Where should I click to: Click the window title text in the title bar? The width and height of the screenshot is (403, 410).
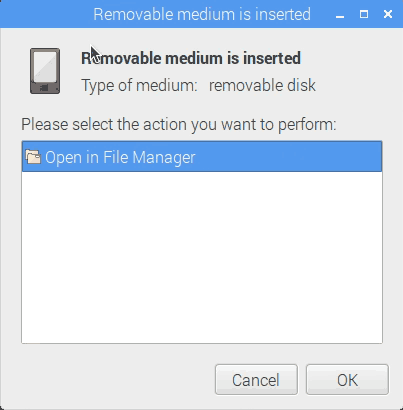click(202, 14)
